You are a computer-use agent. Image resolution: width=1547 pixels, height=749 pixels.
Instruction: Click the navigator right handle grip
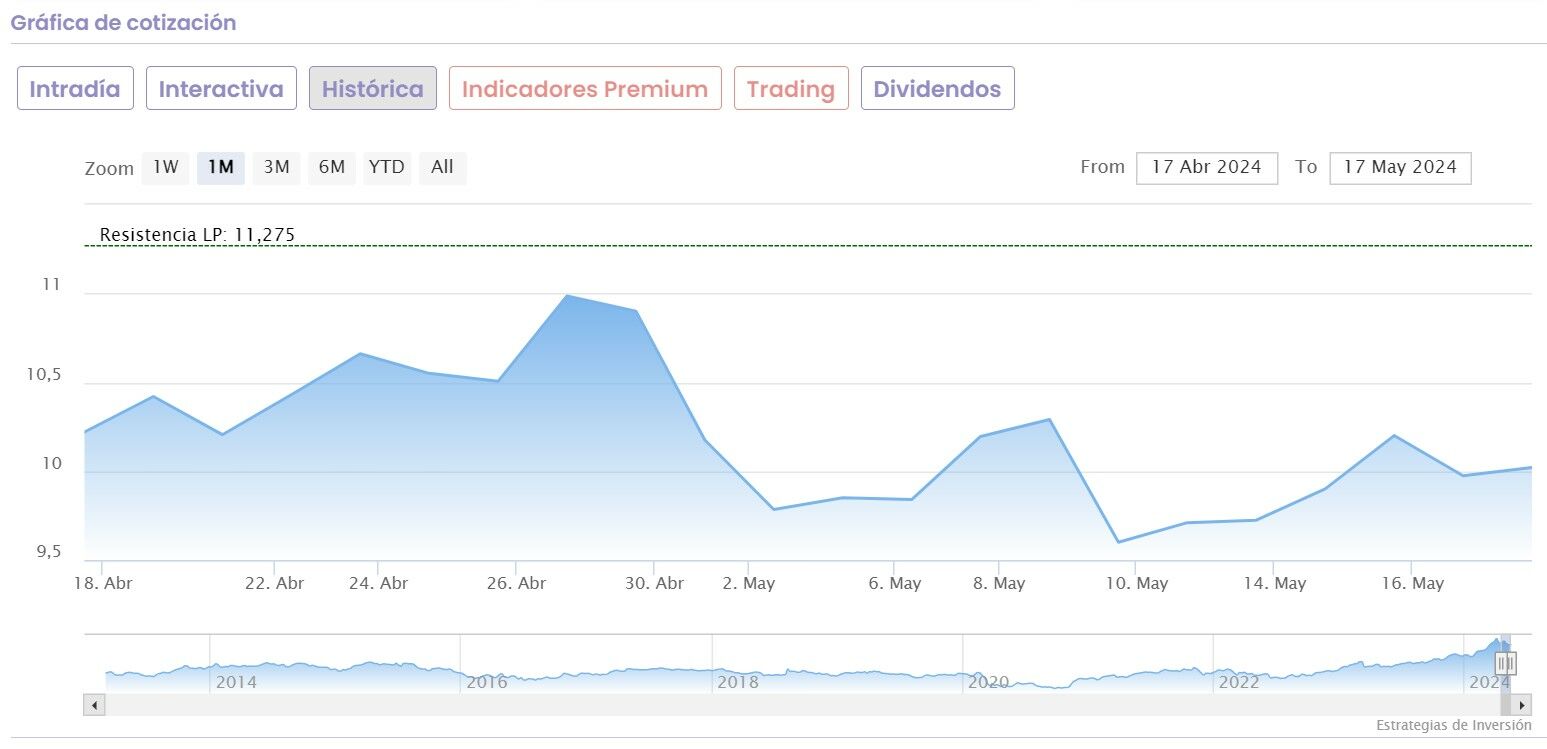pyautogui.click(x=1506, y=663)
